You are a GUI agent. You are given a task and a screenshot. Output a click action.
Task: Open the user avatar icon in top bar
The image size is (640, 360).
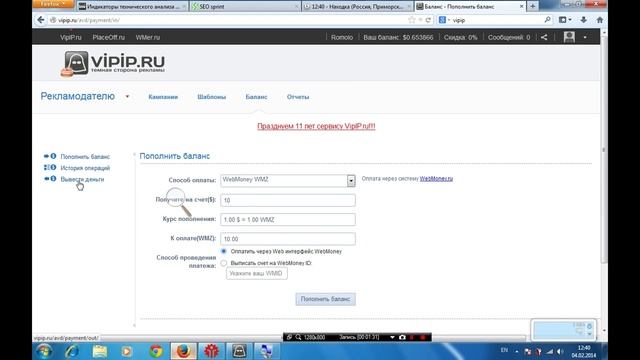(569, 37)
